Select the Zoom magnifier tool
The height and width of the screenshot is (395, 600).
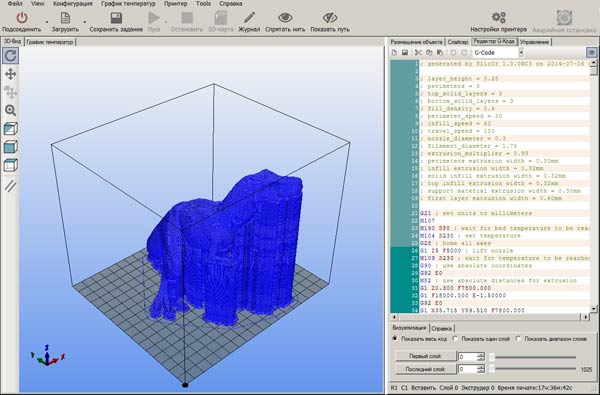(x=10, y=111)
